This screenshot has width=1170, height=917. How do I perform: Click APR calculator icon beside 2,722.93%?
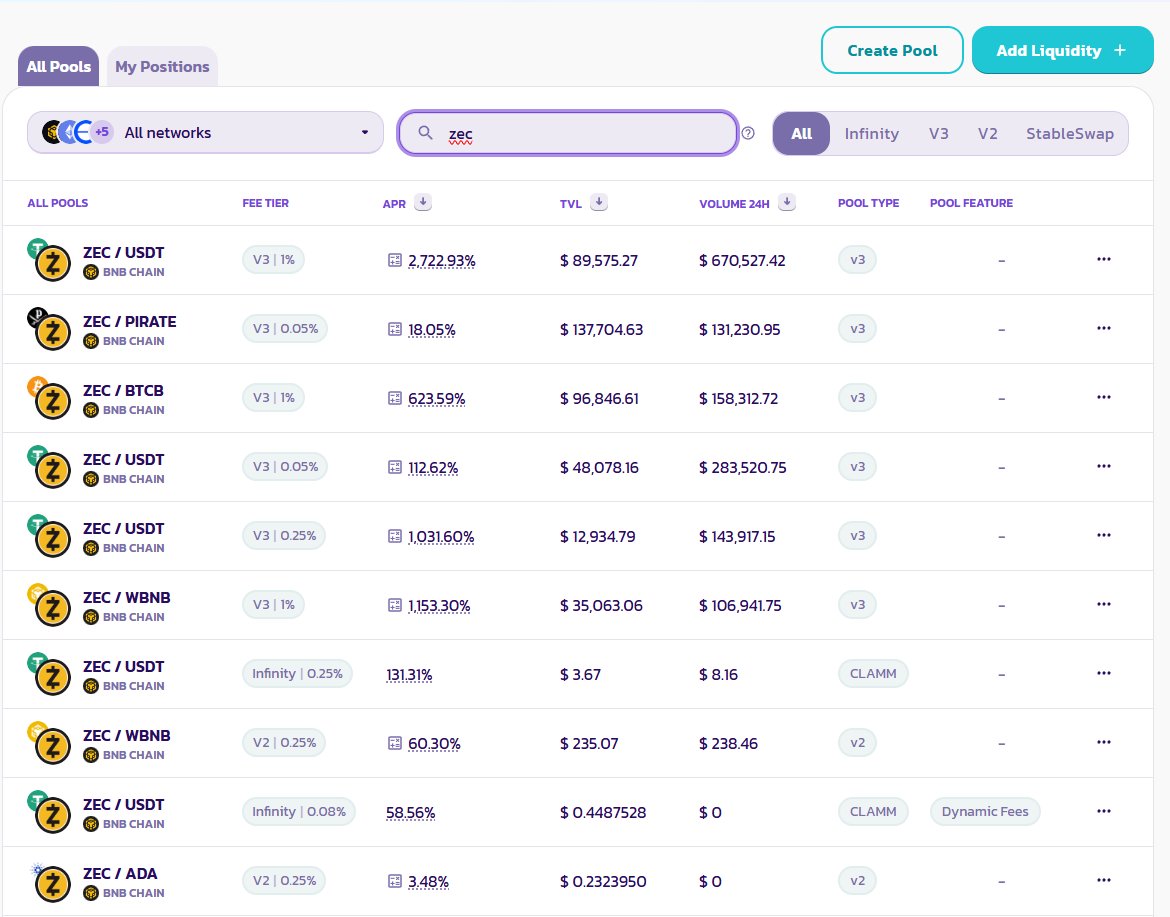point(395,260)
